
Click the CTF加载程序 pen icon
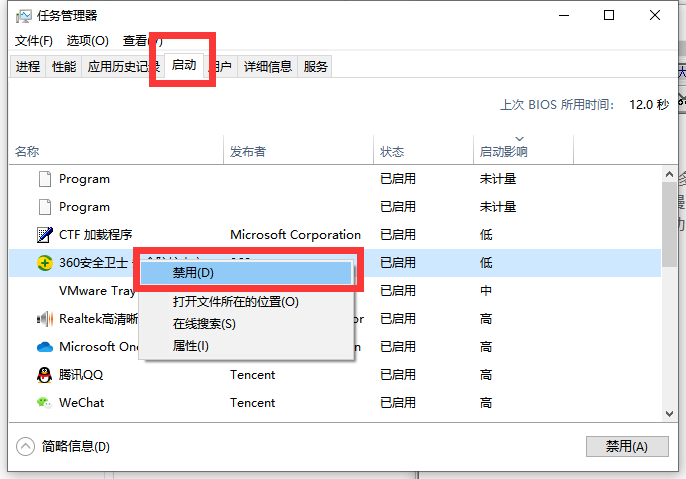(x=44, y=235)
